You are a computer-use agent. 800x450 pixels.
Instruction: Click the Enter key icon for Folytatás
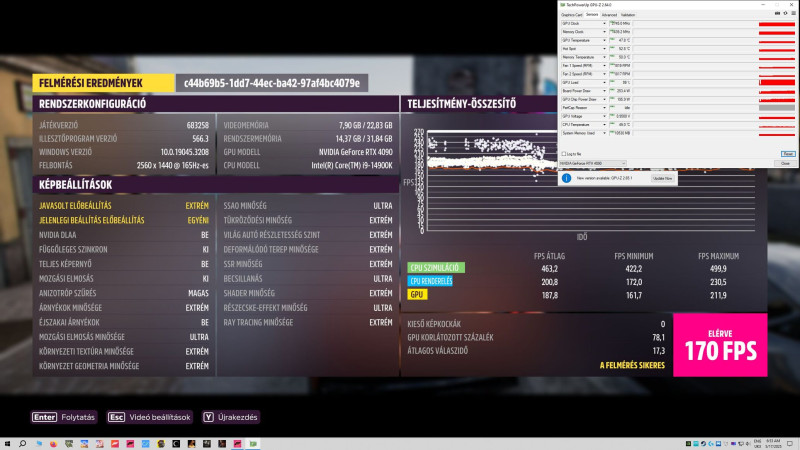click(x=44, y=417)
